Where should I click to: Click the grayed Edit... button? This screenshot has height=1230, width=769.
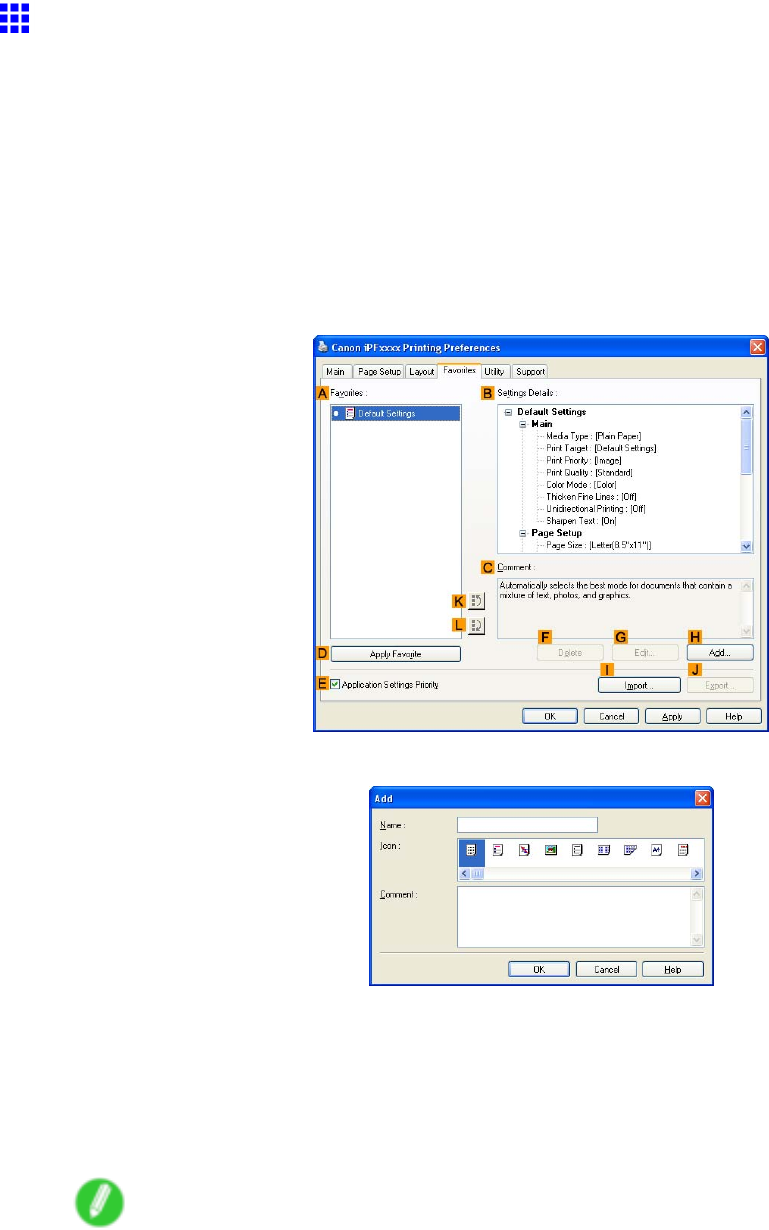tap(645, 652)
